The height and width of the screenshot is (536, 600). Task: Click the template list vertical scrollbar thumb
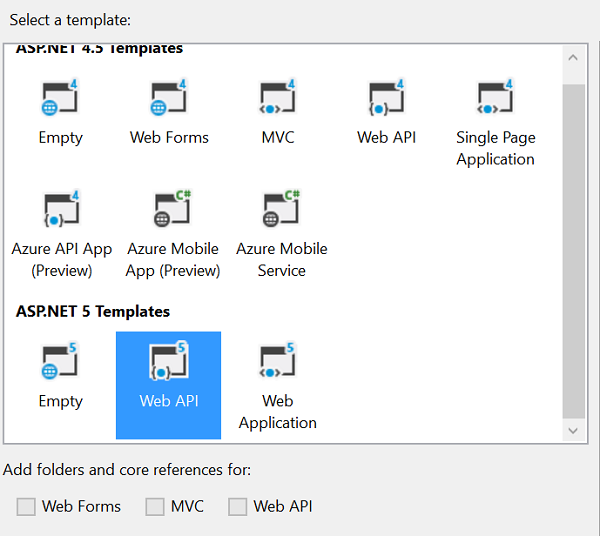tap(573, 250)
